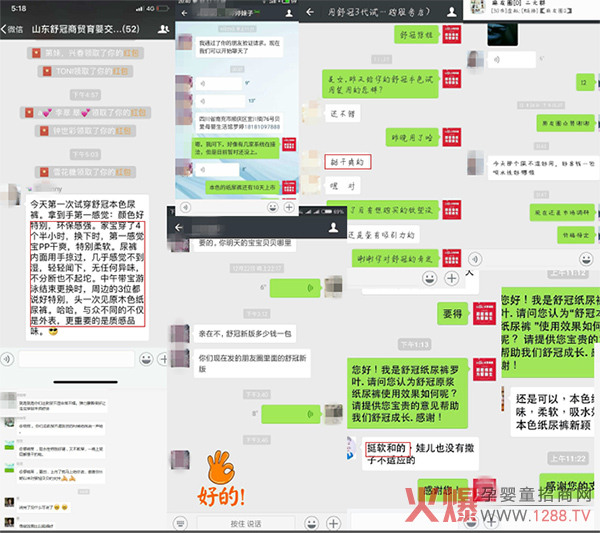Tap the 嗯 对 reply bubble
Screen dimensions: 600x533
(342, 186)
